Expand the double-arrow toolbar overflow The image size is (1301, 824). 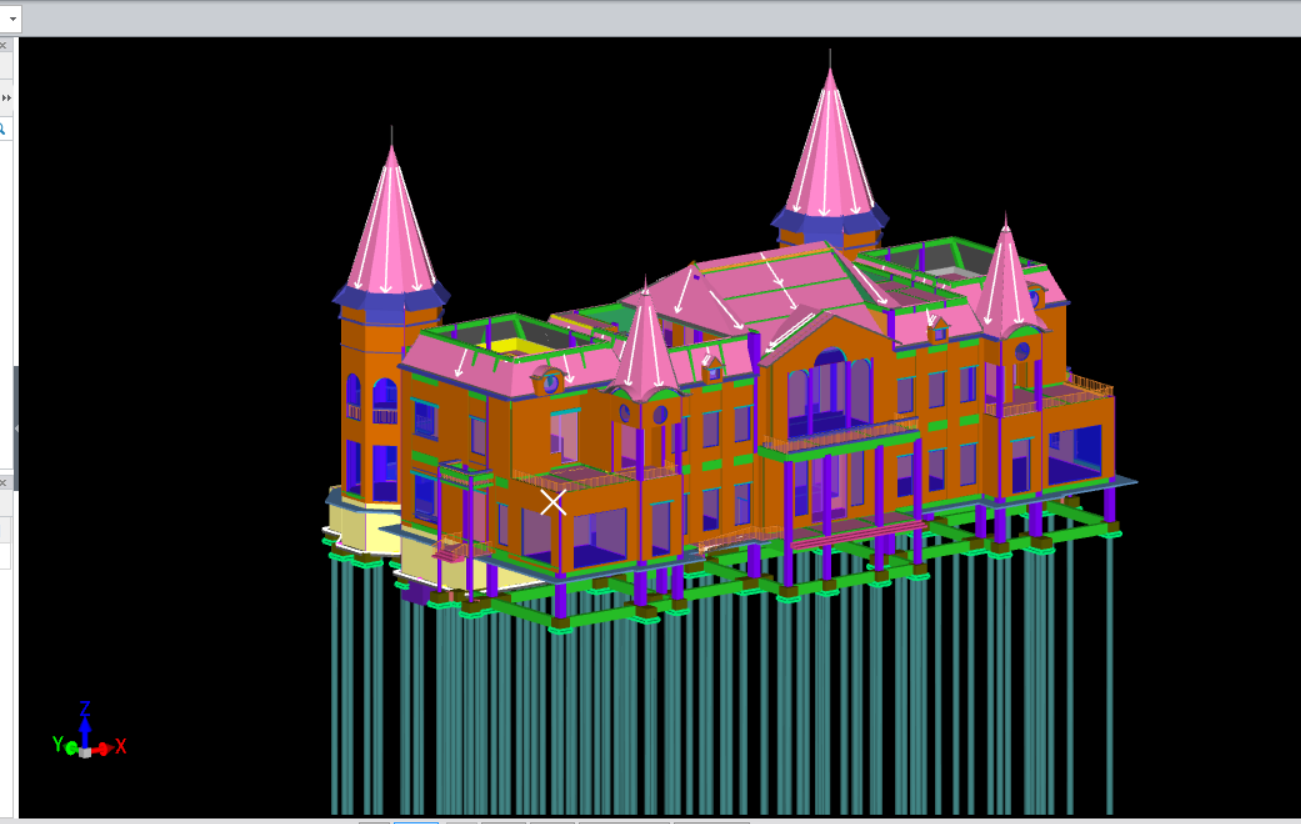[6, 98]
